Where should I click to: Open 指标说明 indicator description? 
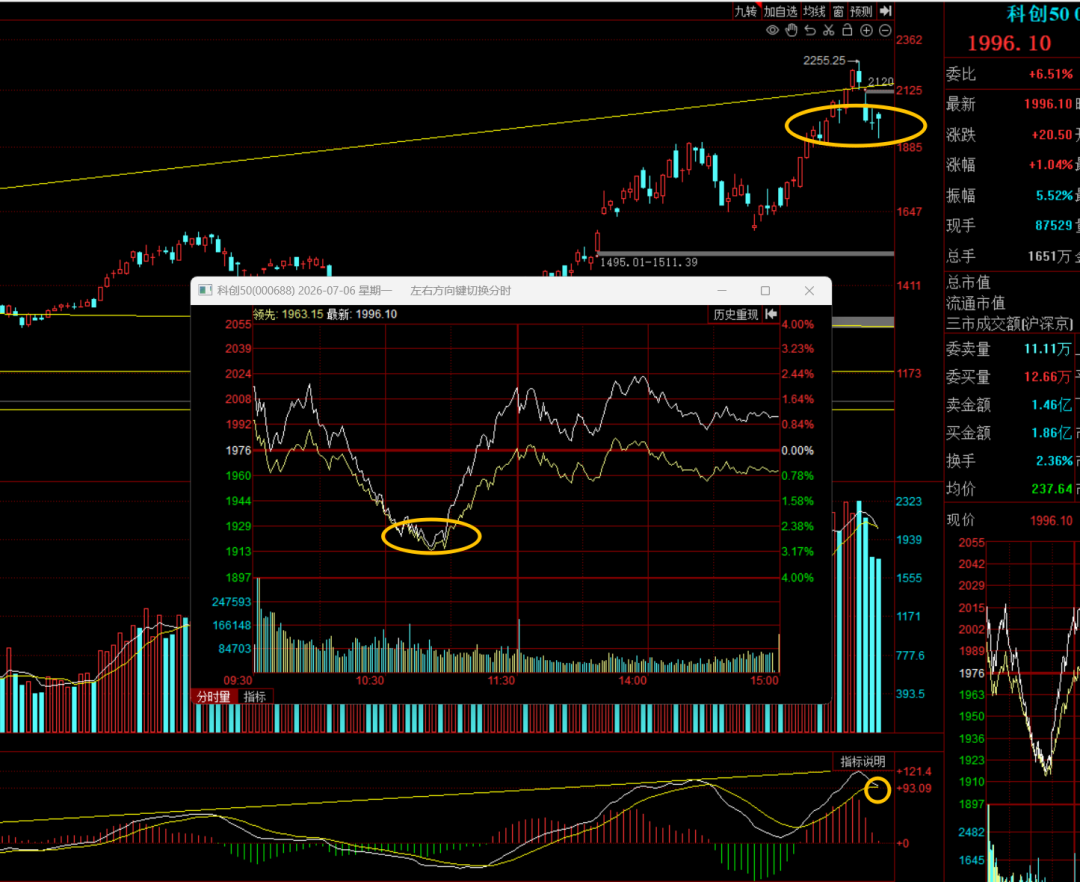862,762
